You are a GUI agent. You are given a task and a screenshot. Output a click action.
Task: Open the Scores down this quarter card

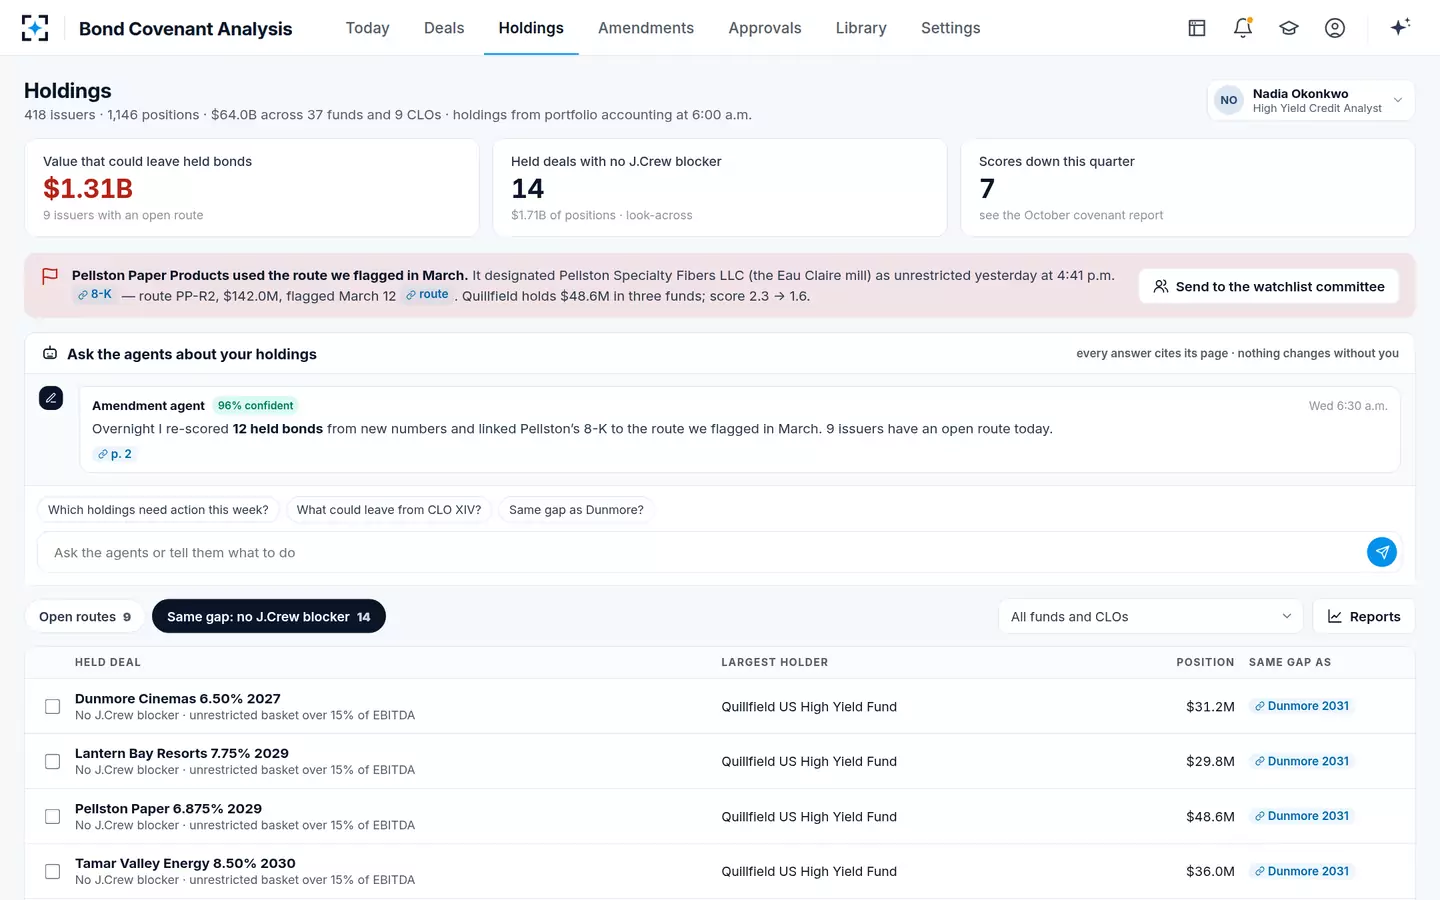point(1188,188)
